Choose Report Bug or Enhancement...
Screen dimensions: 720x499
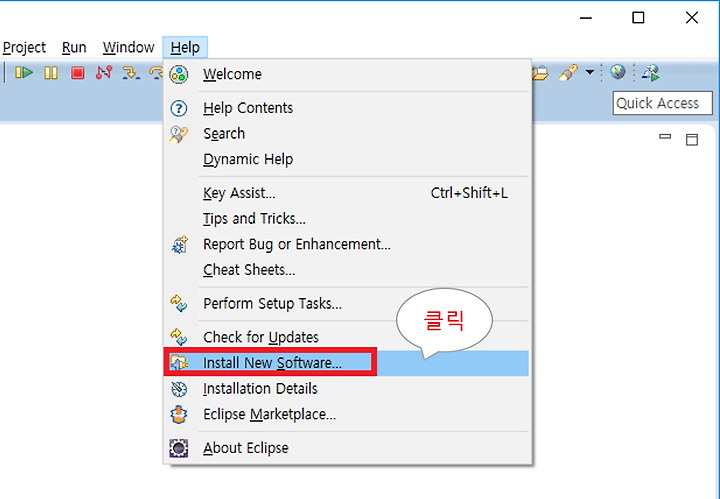point(347,244)
